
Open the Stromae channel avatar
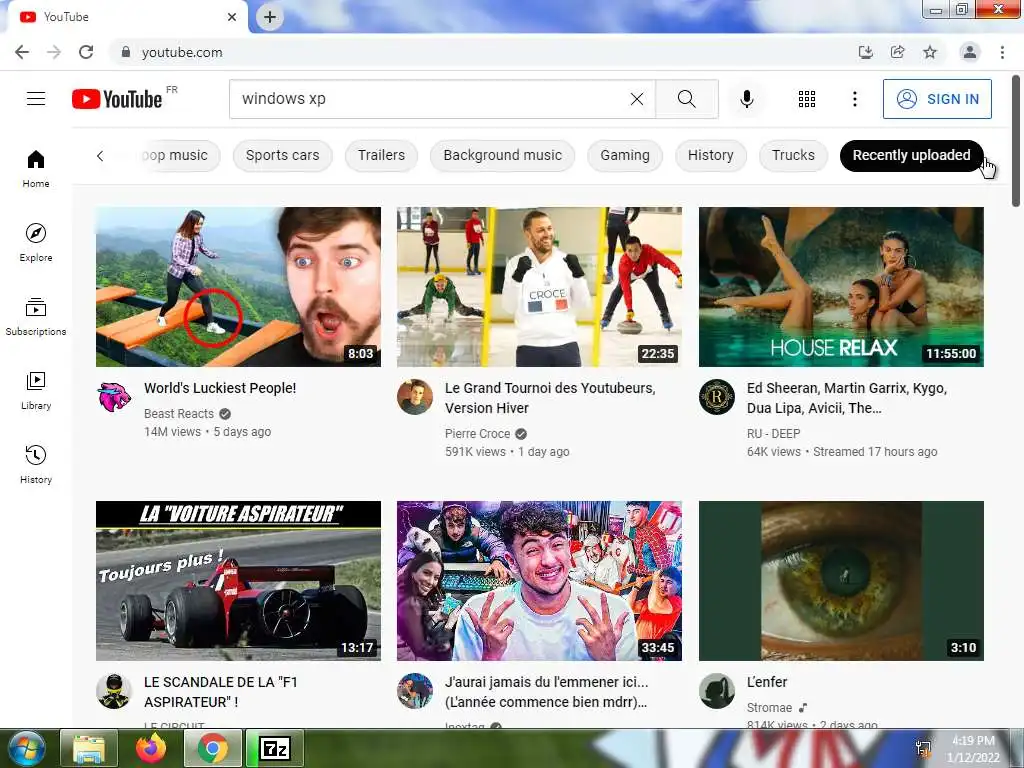(x=716, y=691)
